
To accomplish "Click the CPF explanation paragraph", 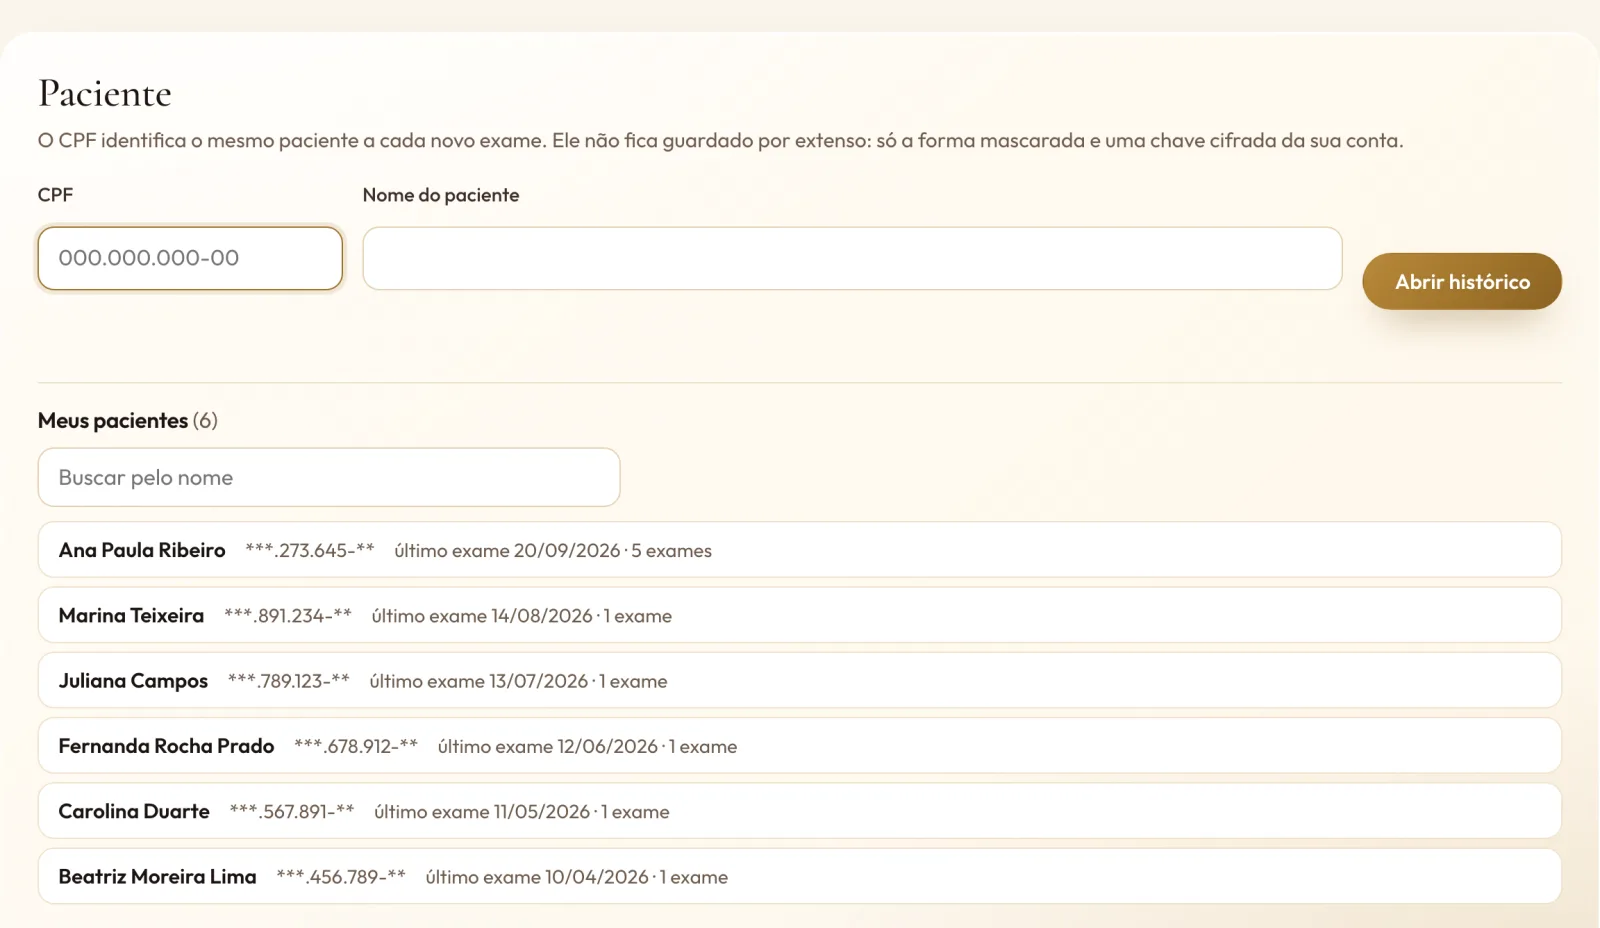I will (x=721, y=140).
